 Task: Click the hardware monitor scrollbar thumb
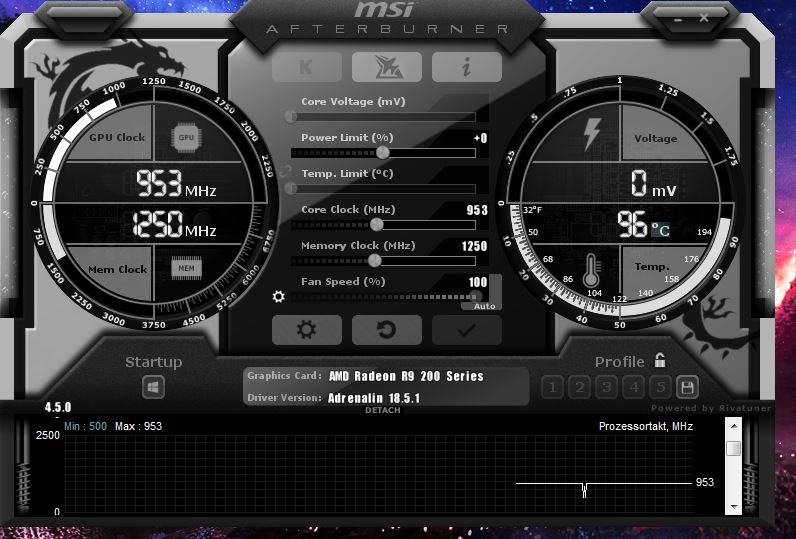pyautogui.click(x=734, y=448)
